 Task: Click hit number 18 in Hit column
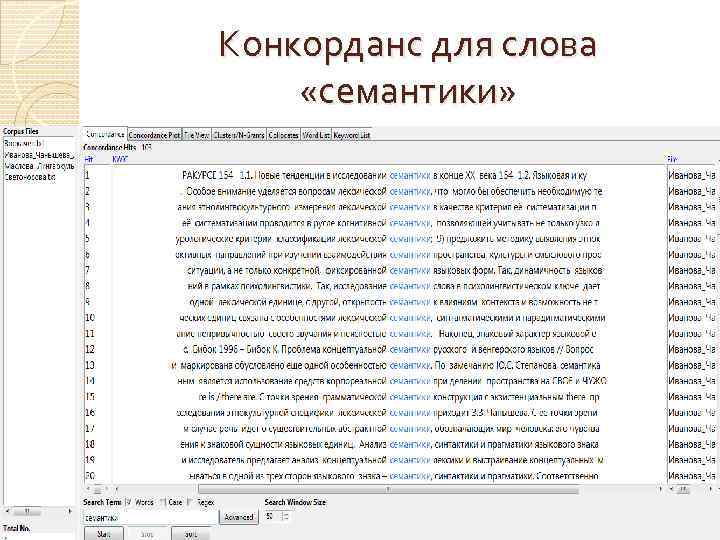click(90, 444)
